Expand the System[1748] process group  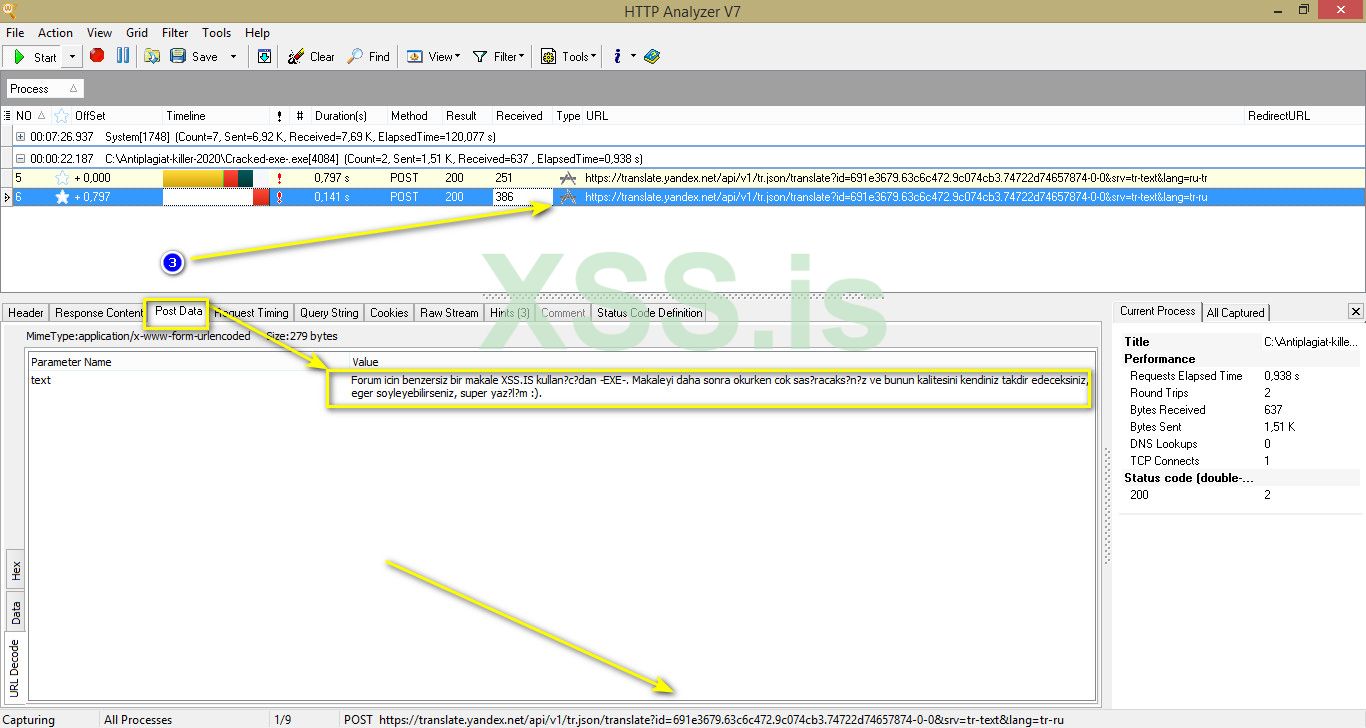coord(21,136)
